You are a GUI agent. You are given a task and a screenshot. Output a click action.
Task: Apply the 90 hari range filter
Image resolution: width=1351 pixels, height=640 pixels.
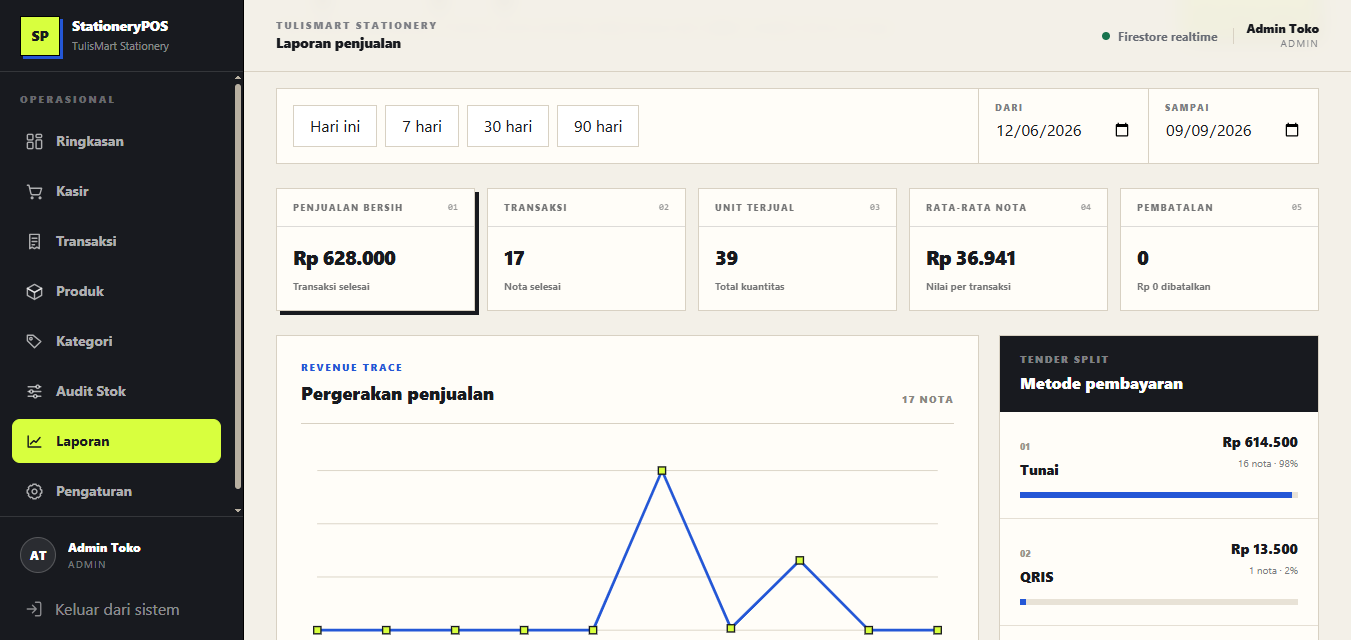(598, 126)
